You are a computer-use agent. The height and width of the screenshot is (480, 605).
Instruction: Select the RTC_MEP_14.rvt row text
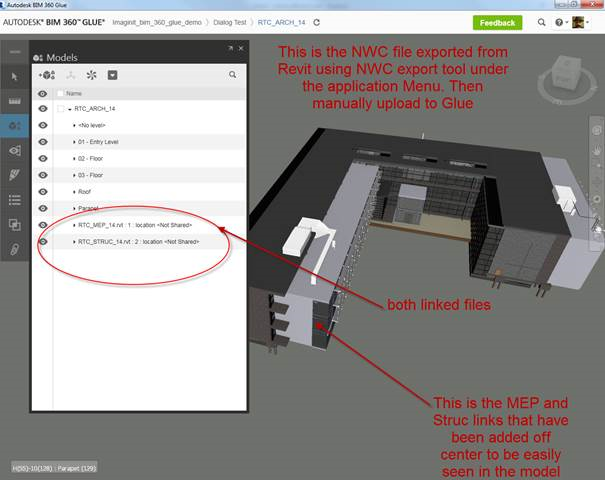click(135, 225)
